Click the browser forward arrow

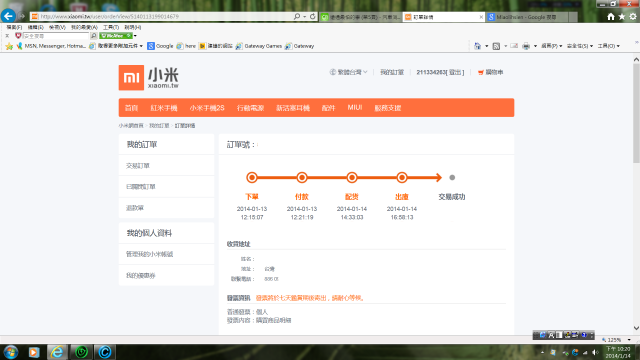click(x=22, y=16)
